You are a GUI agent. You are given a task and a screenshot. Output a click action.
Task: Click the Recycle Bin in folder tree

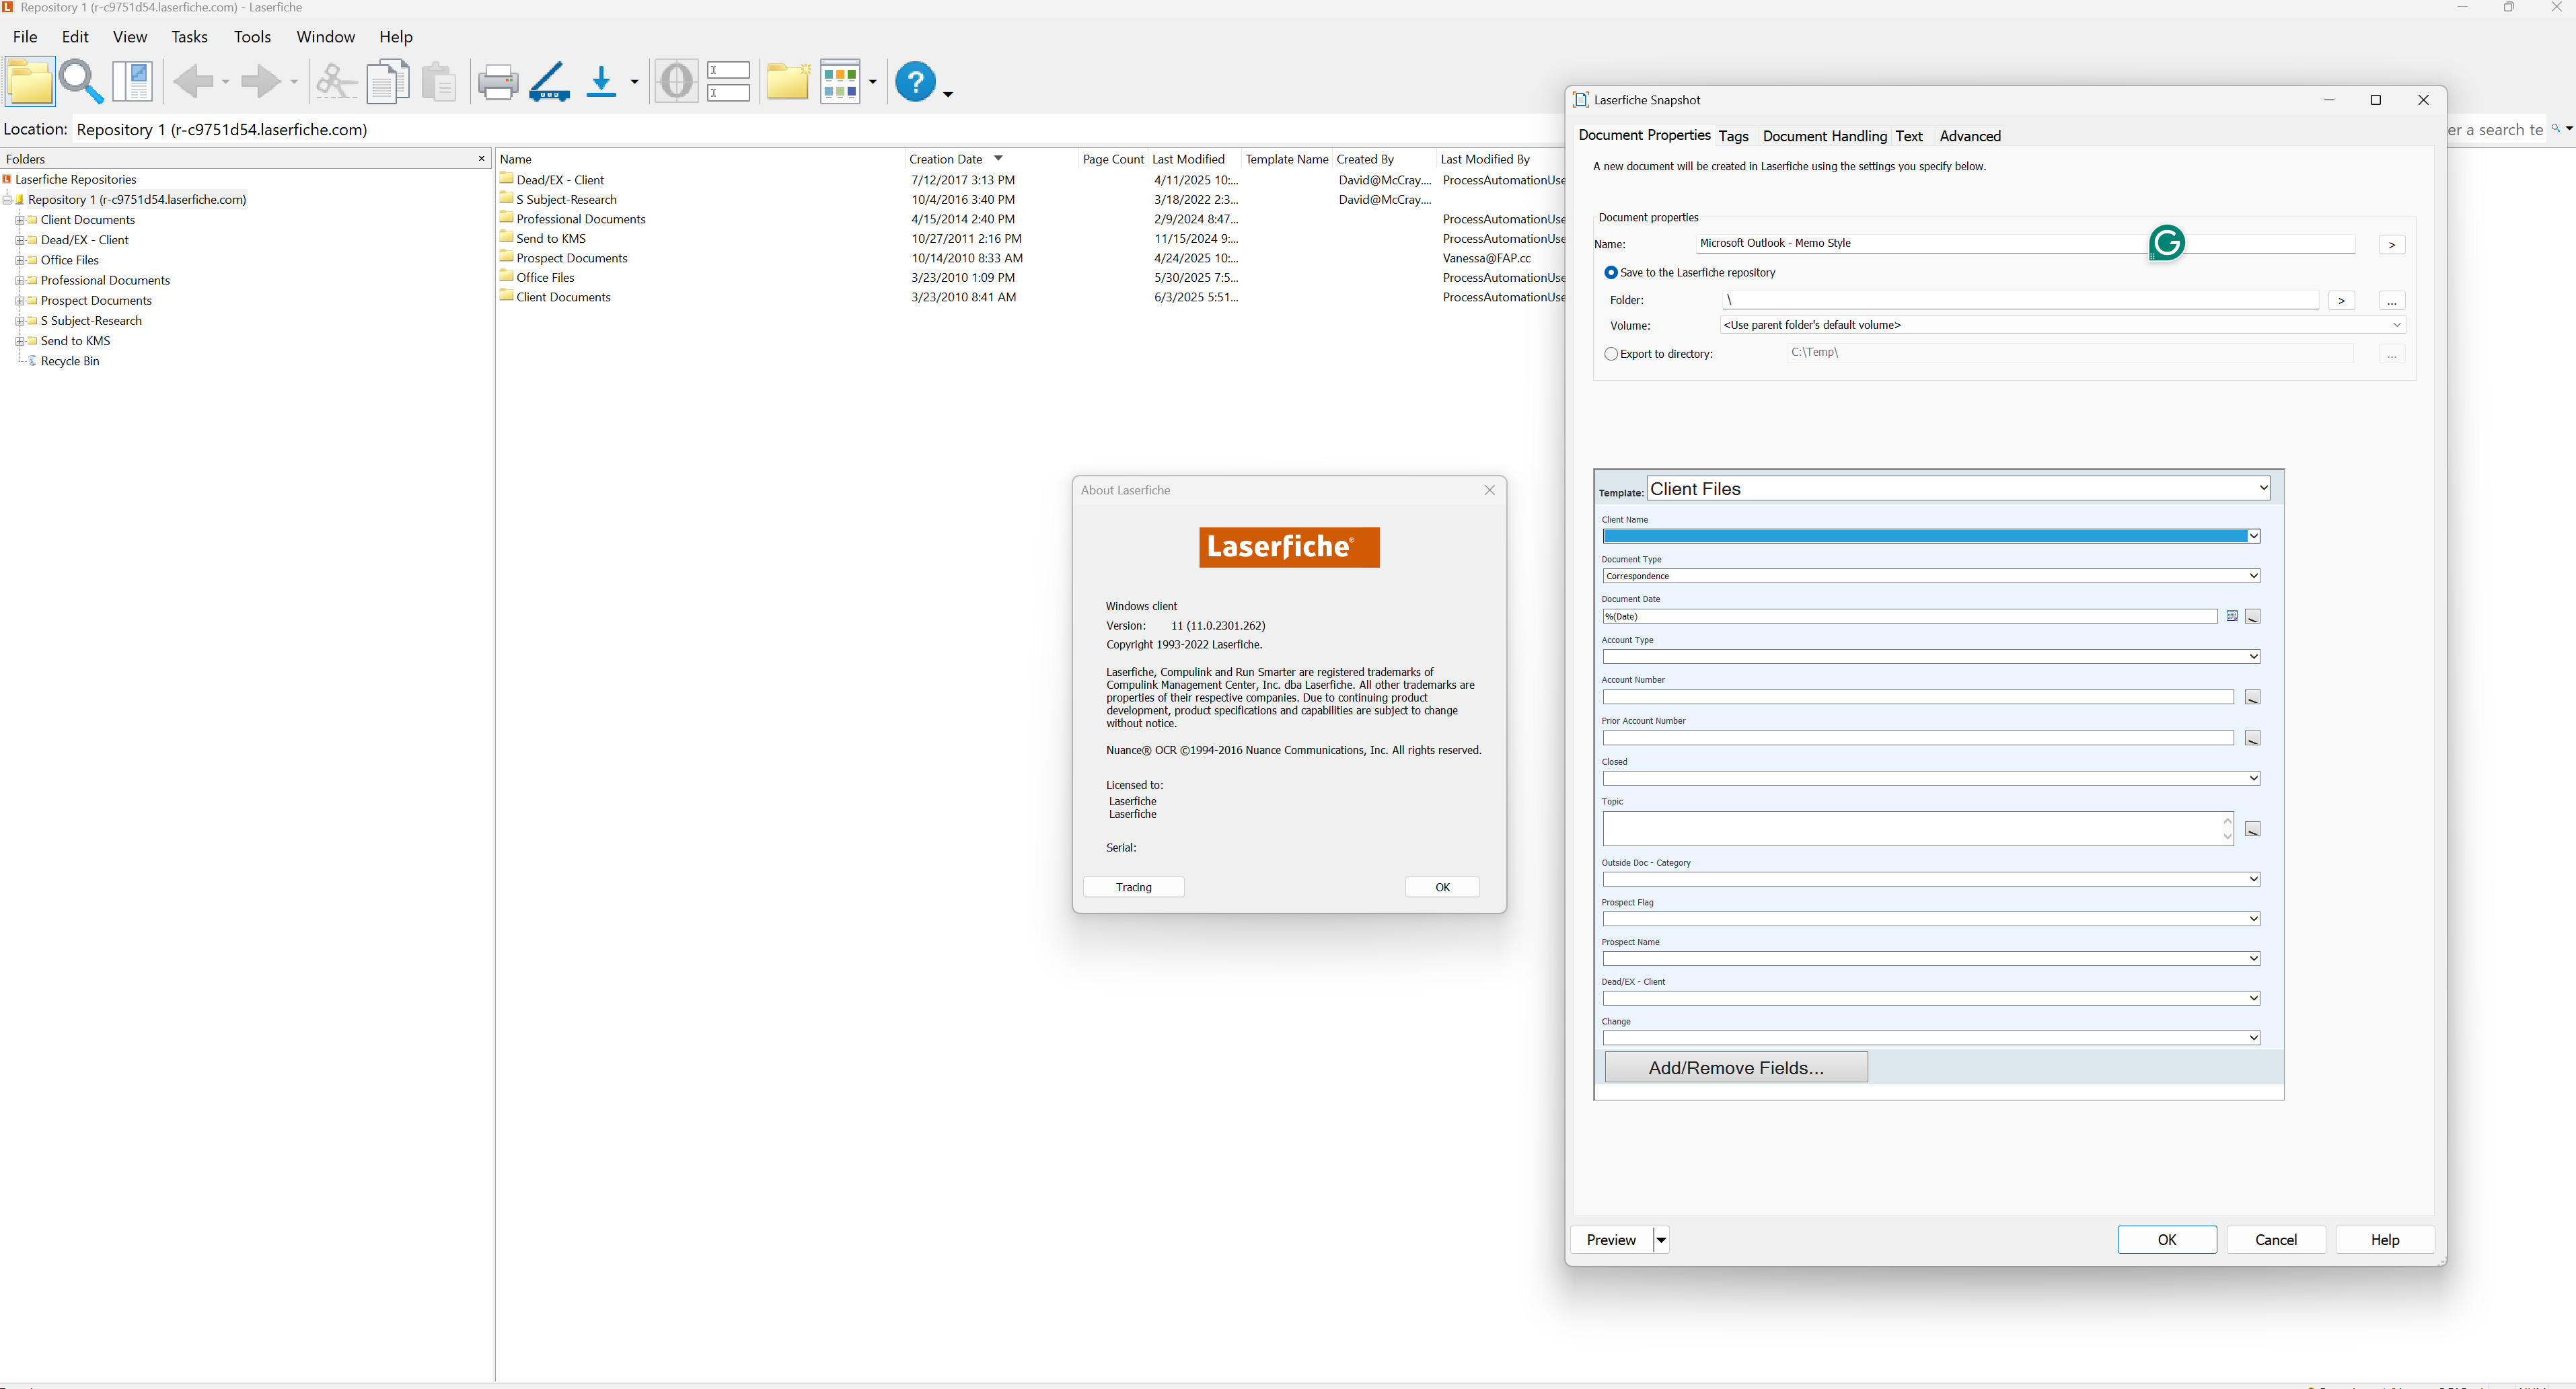70,361
